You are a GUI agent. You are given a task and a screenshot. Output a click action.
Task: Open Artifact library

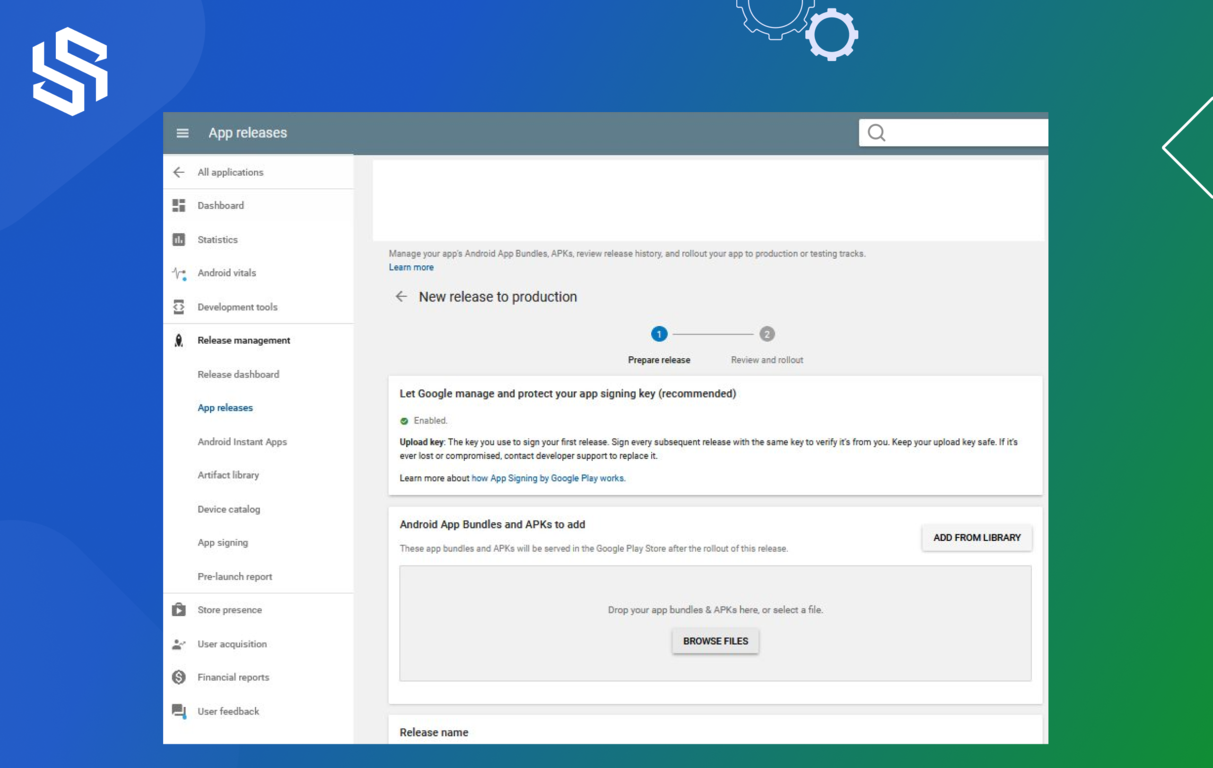pos(228,476)
